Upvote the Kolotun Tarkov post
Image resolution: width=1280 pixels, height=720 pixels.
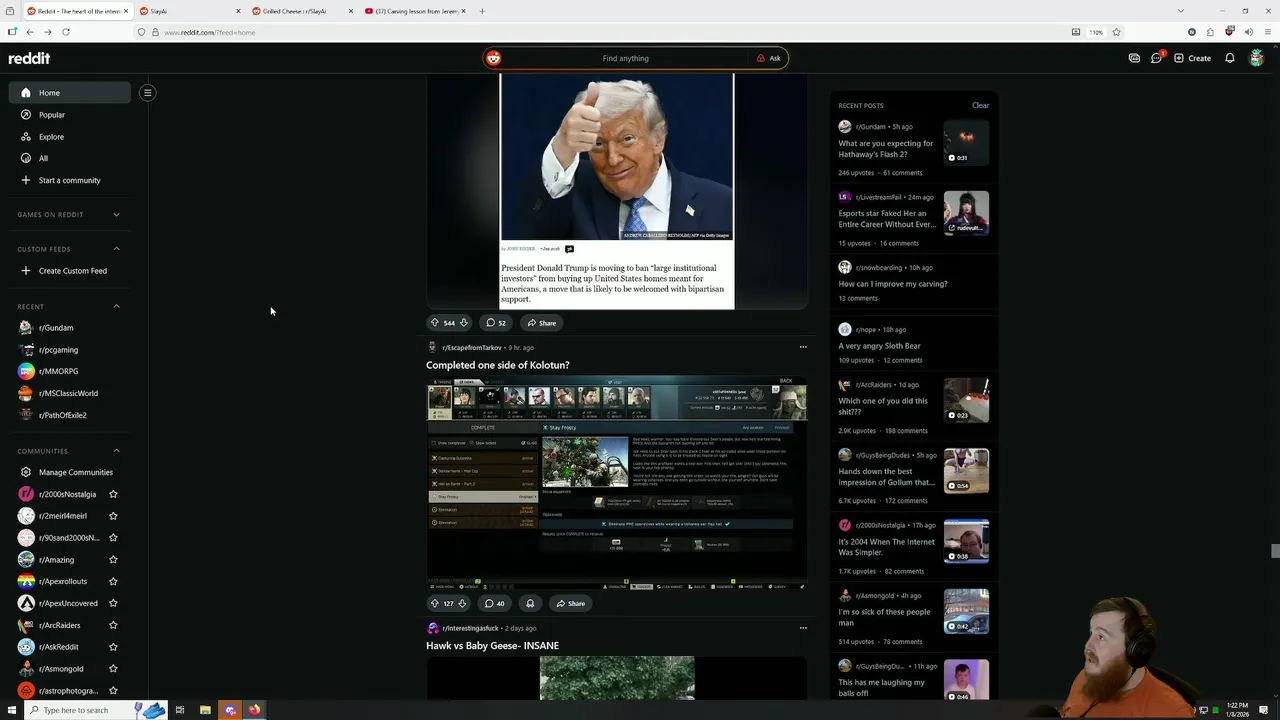click(x=435, y=603)
